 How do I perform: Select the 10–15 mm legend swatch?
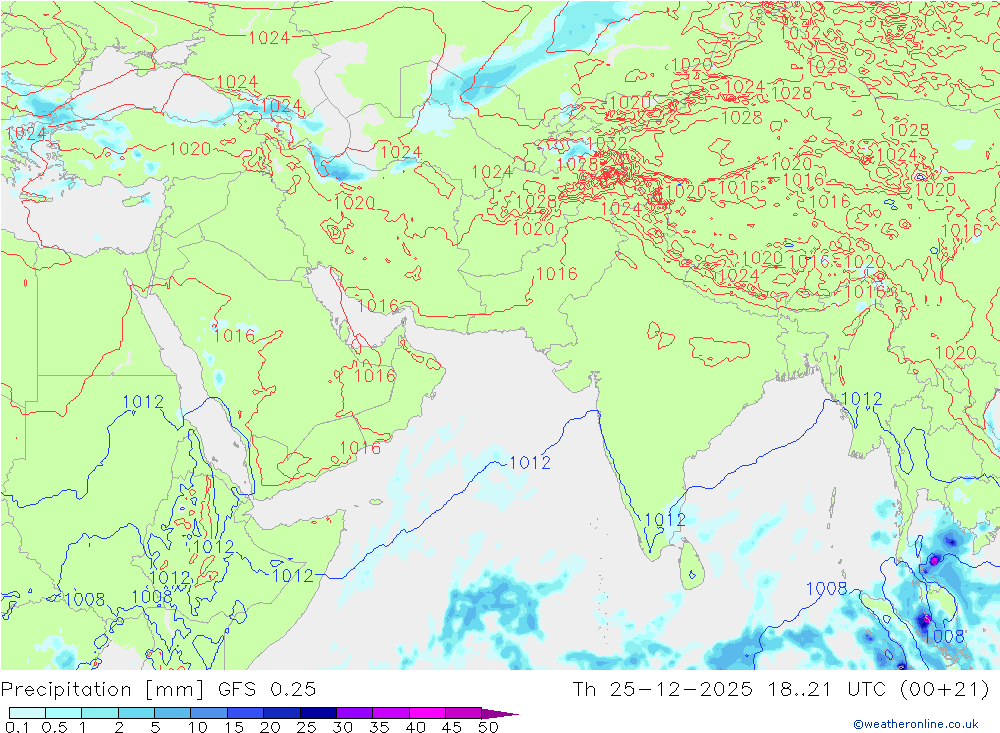click(x=209, y=713)
